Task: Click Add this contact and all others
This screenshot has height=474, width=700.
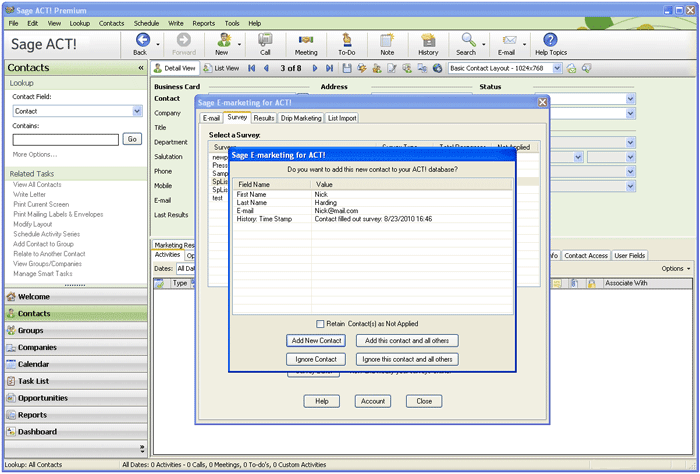Action: pos(407,341)
